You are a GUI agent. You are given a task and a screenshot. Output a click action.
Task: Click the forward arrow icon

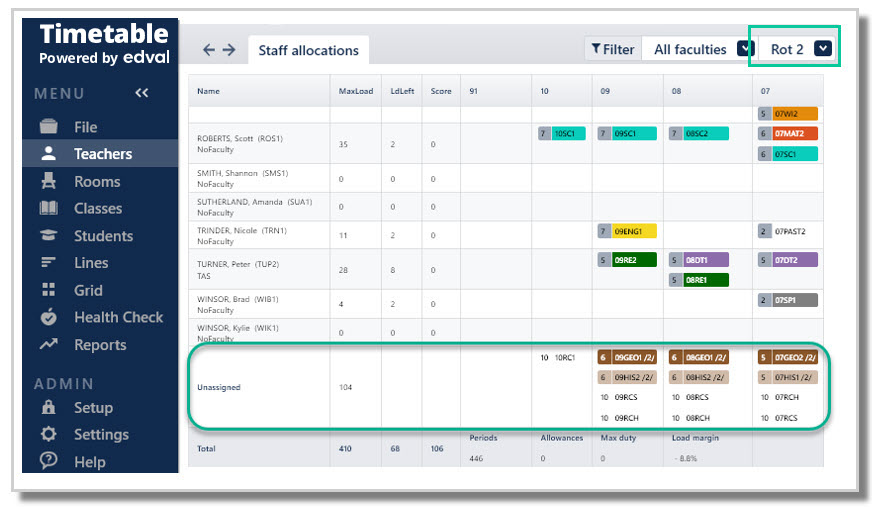tap(229, 50)
